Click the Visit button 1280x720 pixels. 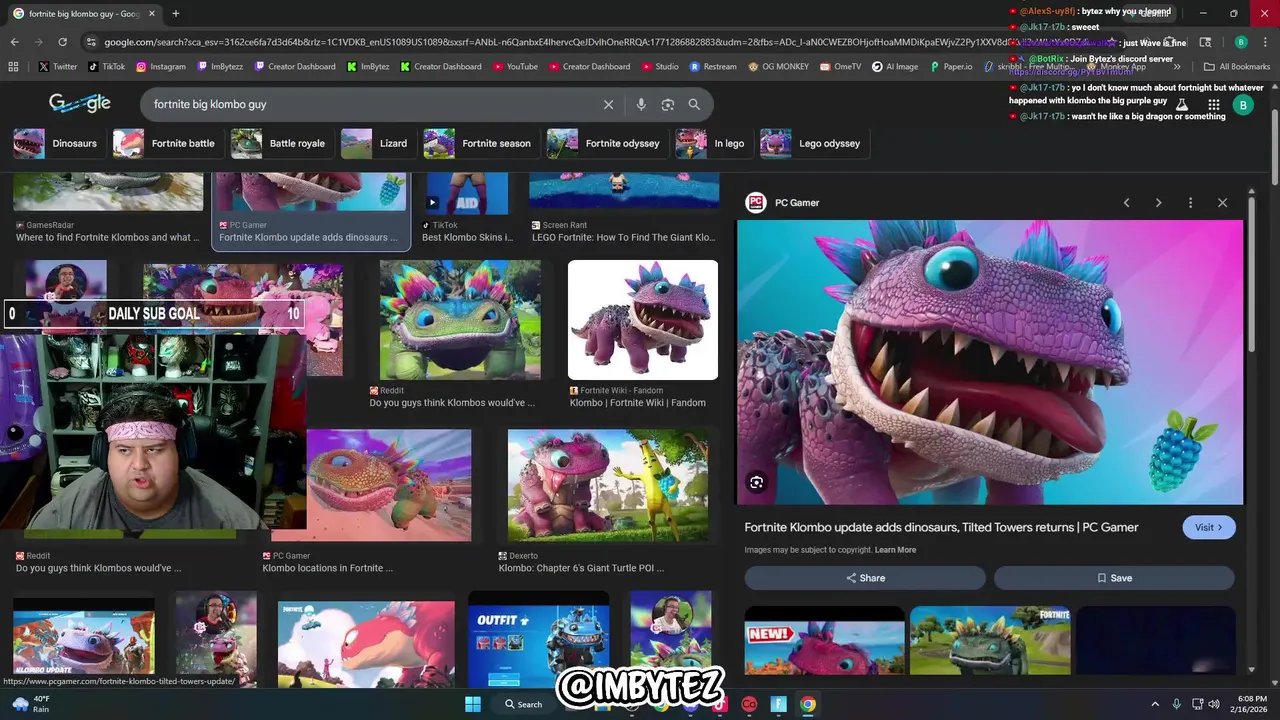click(1209, 527)
